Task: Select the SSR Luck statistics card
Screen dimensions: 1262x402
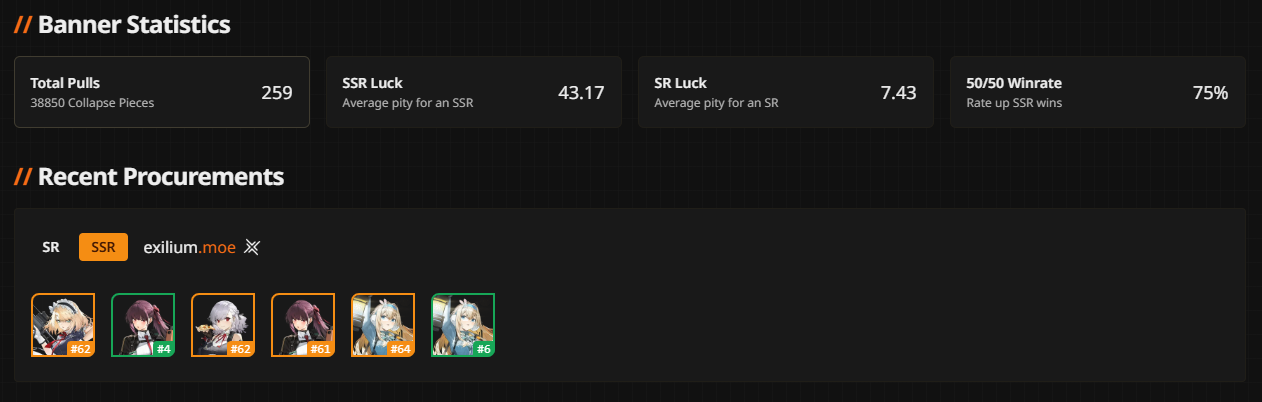Action: 474,92
